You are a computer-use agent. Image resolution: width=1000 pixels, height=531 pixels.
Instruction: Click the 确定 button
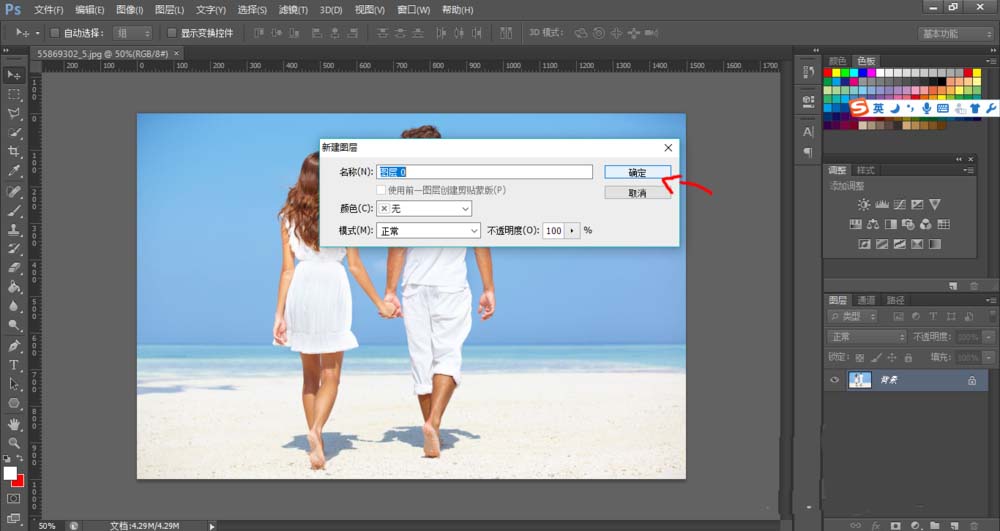[x=637, y=172]
